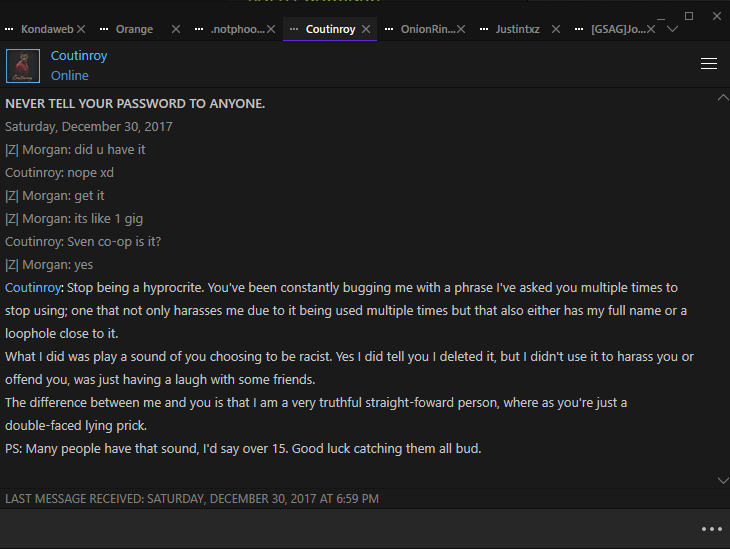730x549 pixels.
Task: Close the [GSAG]Jo chat tab
Action: coord(651,29)
